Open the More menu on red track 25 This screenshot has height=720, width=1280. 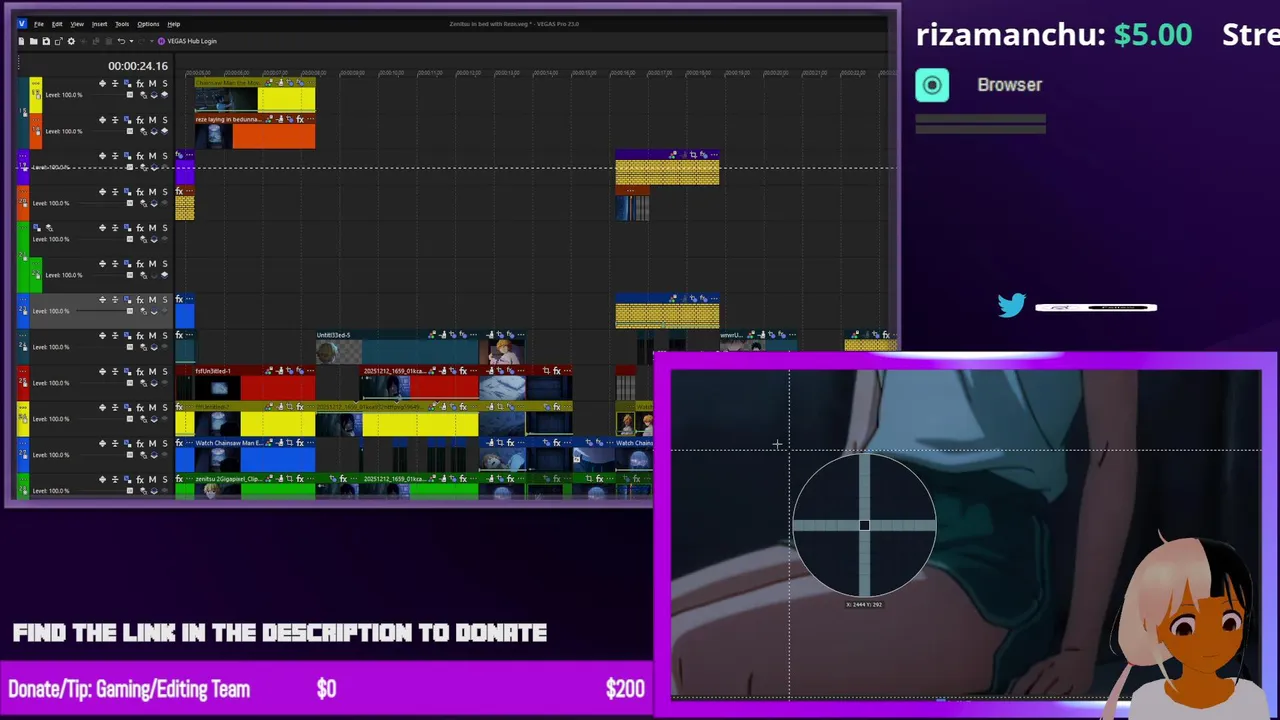tap(25, 372)
